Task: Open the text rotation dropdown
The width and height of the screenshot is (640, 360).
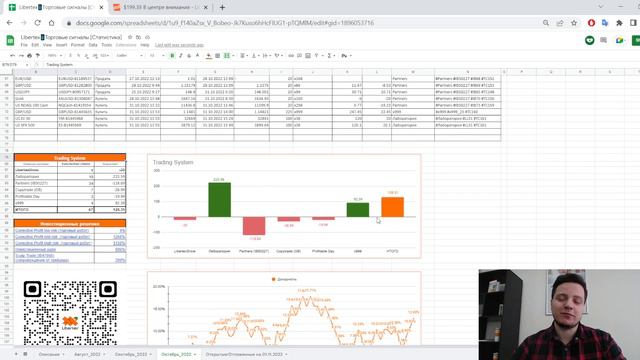Action: point(278,56)
